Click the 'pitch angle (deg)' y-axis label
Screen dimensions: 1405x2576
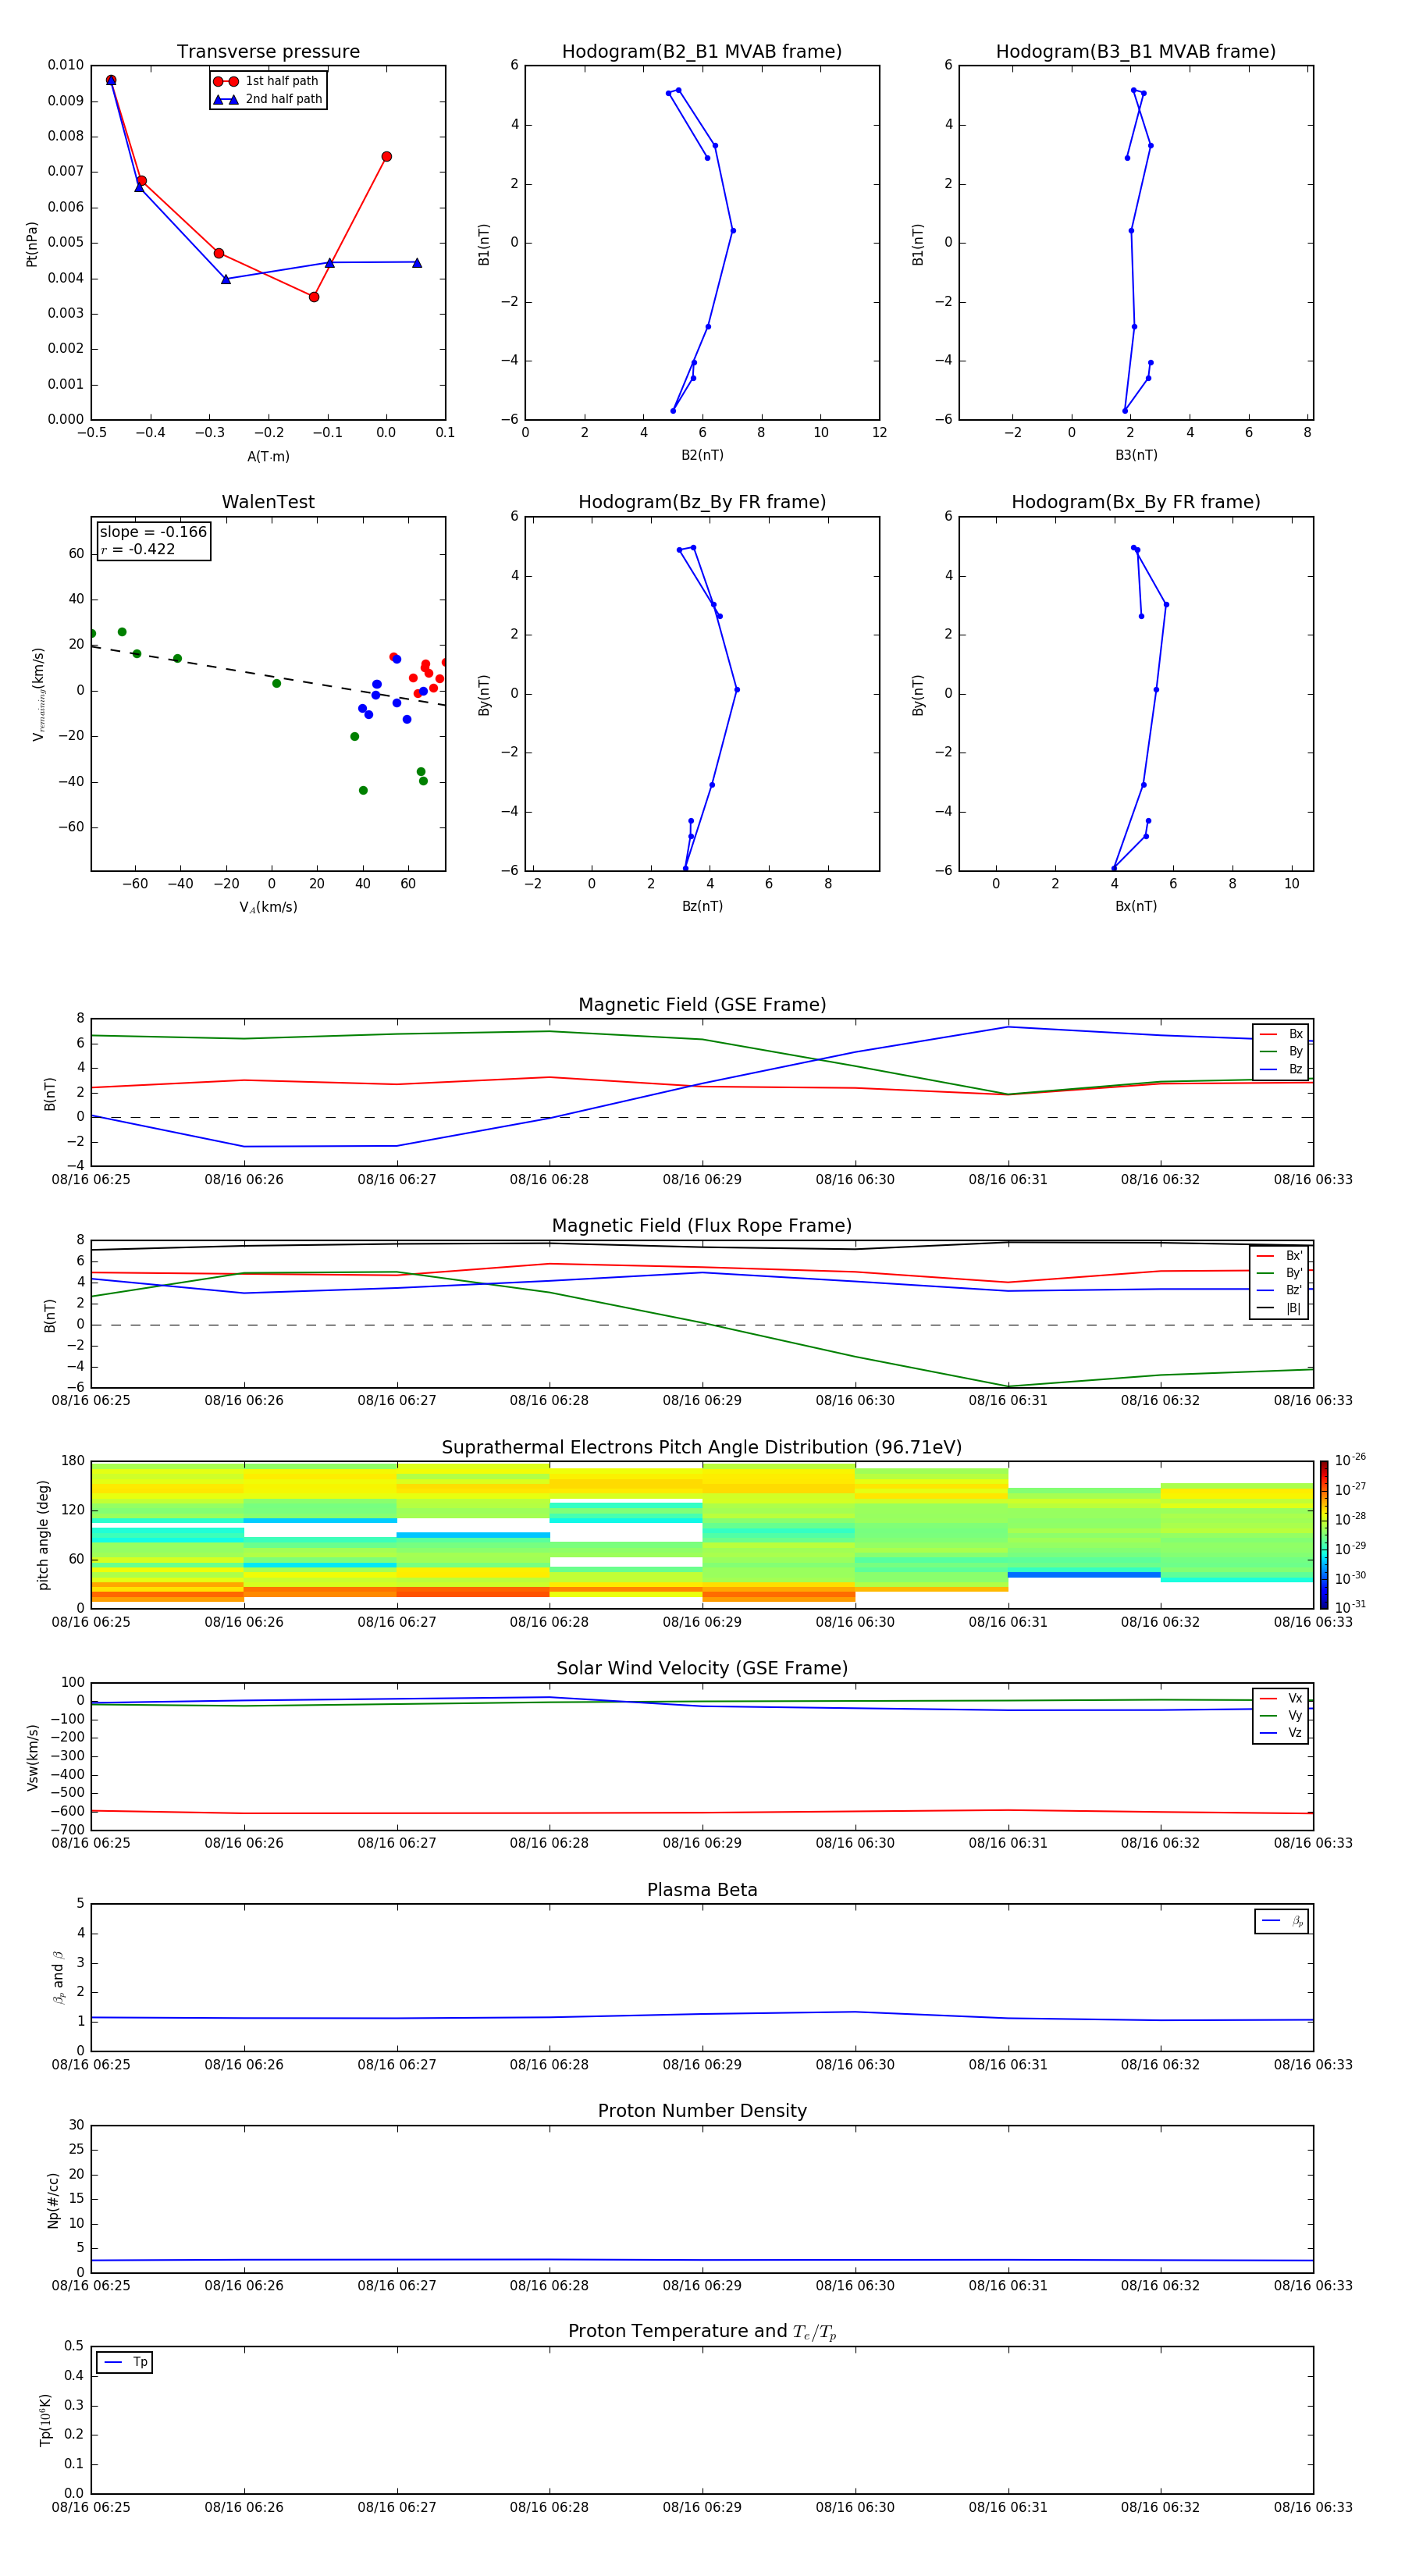43,1535
